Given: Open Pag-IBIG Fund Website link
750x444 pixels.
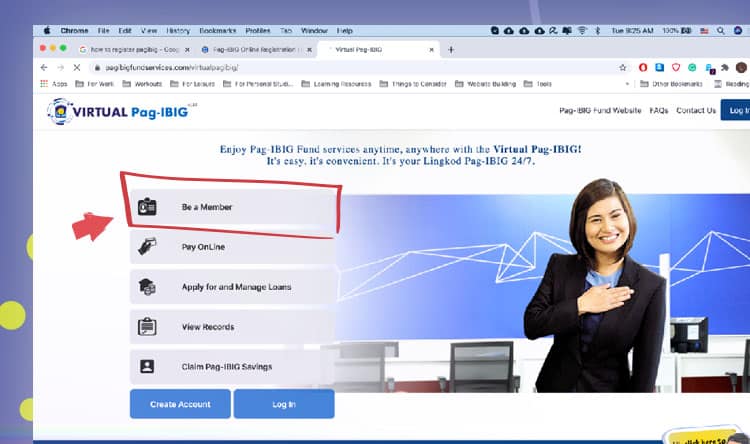Looking at the screenshot, I should coord(600,111).
